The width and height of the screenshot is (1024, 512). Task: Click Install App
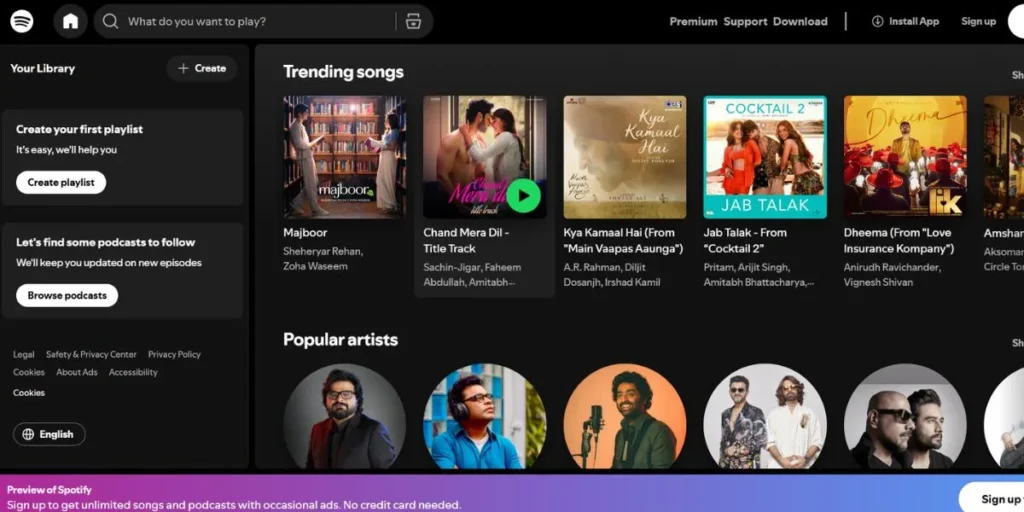[x=905, y=22]
